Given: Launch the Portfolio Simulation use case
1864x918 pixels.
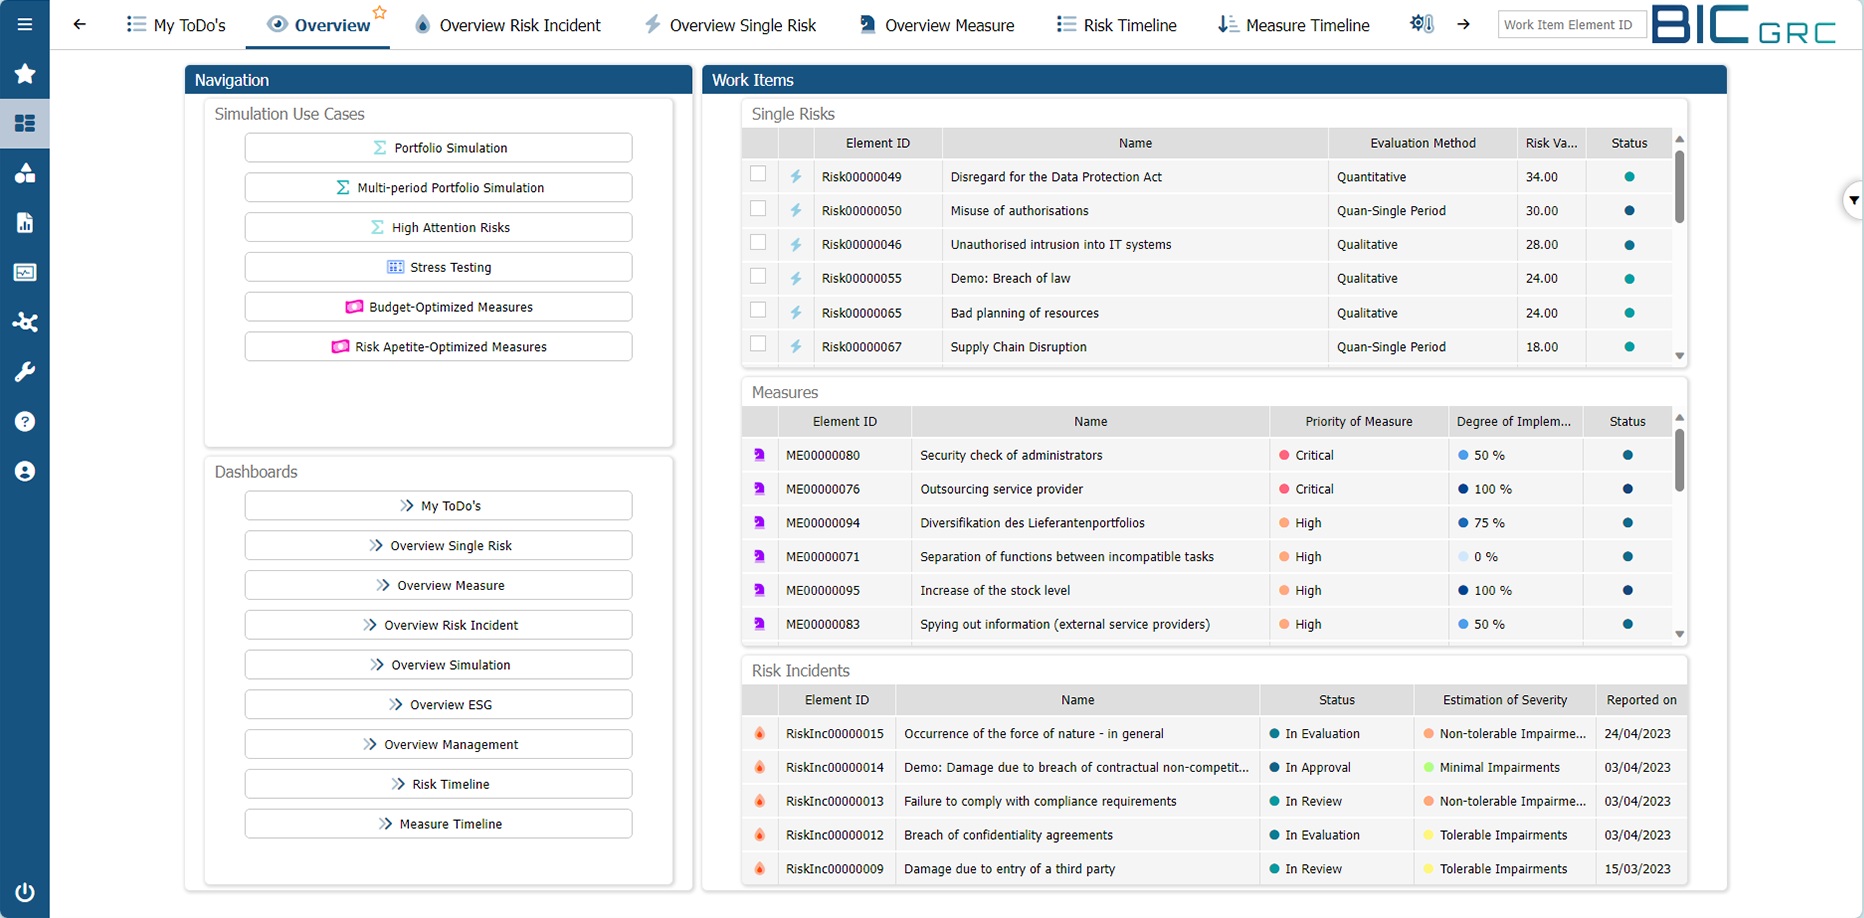Looking at the screenshot, I should [438, 147].
